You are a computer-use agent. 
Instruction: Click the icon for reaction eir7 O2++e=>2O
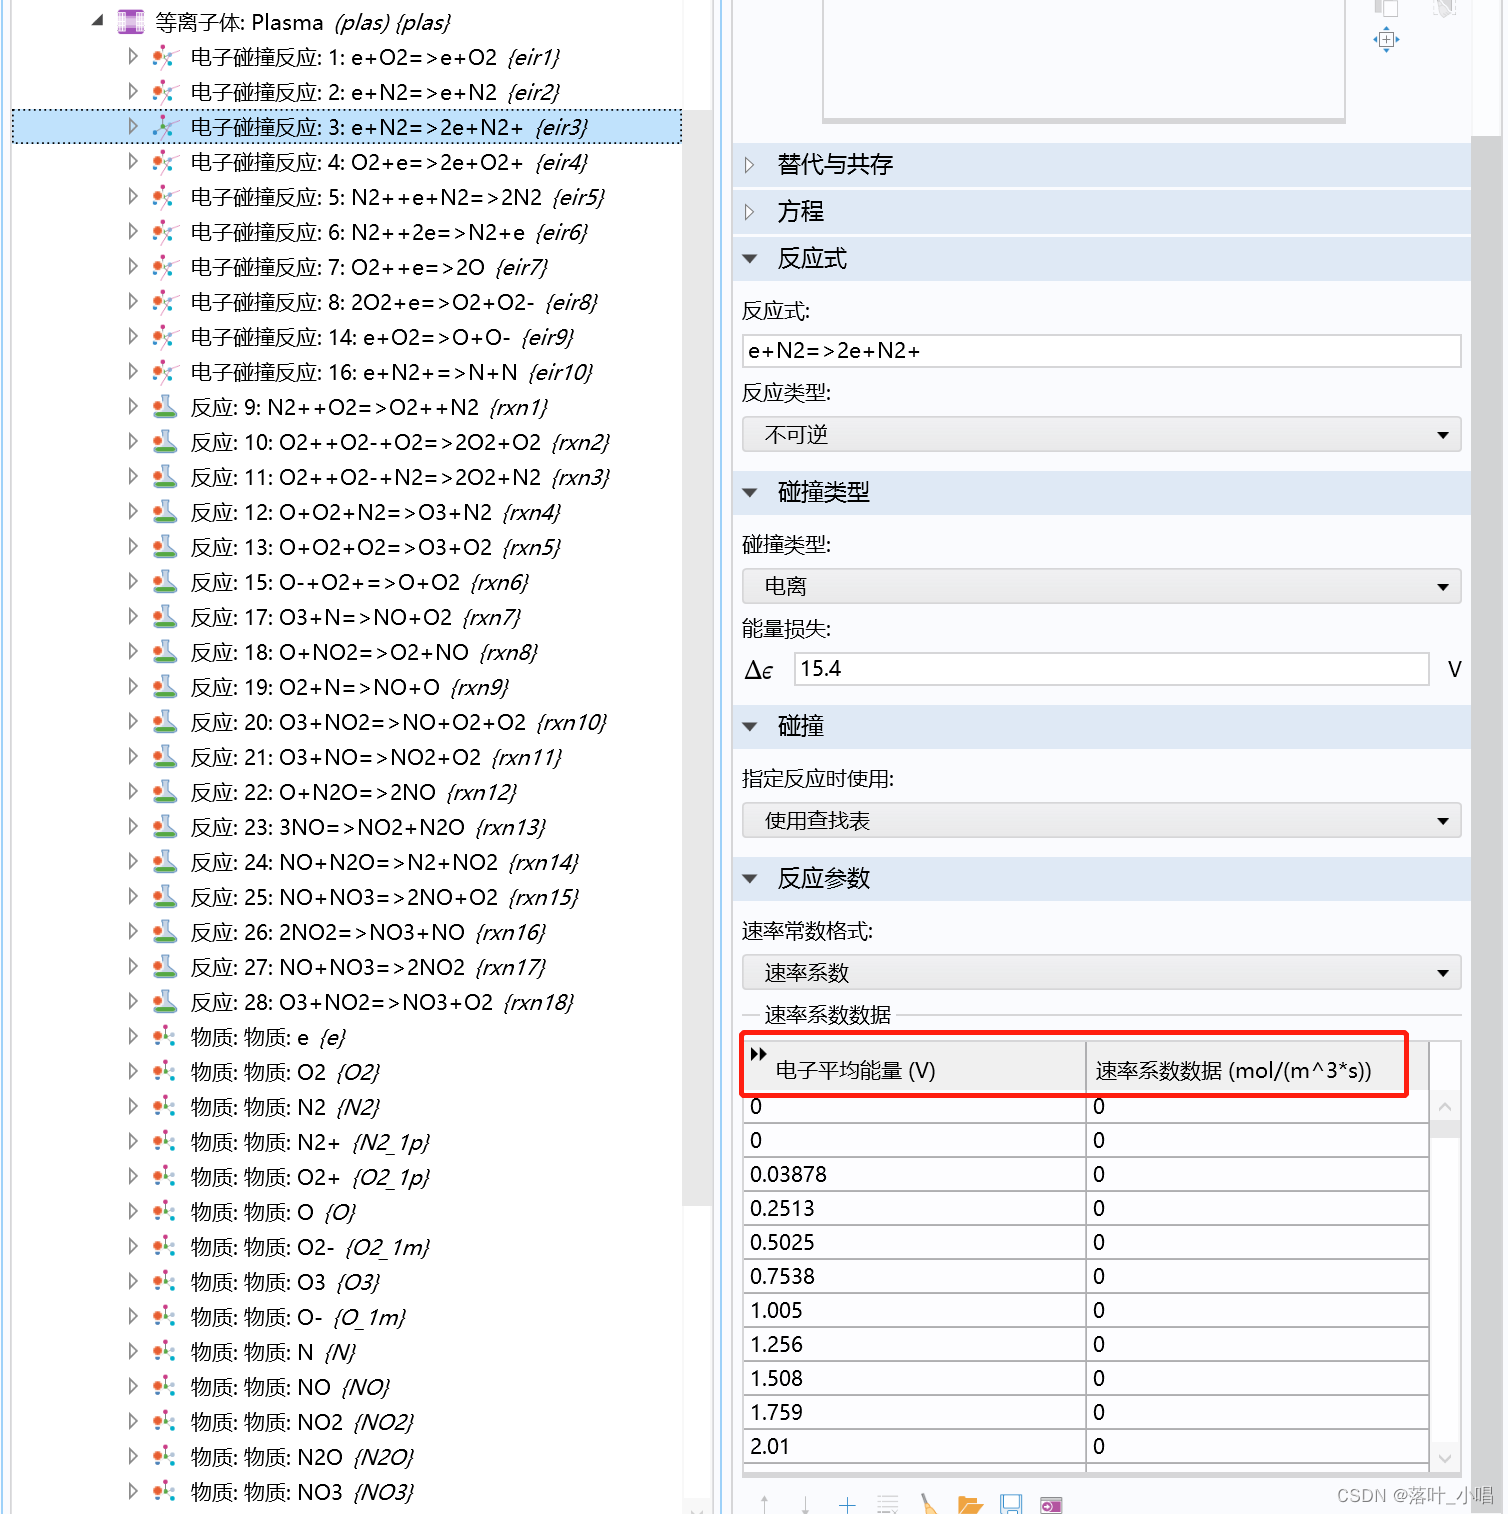coord(165,267)
